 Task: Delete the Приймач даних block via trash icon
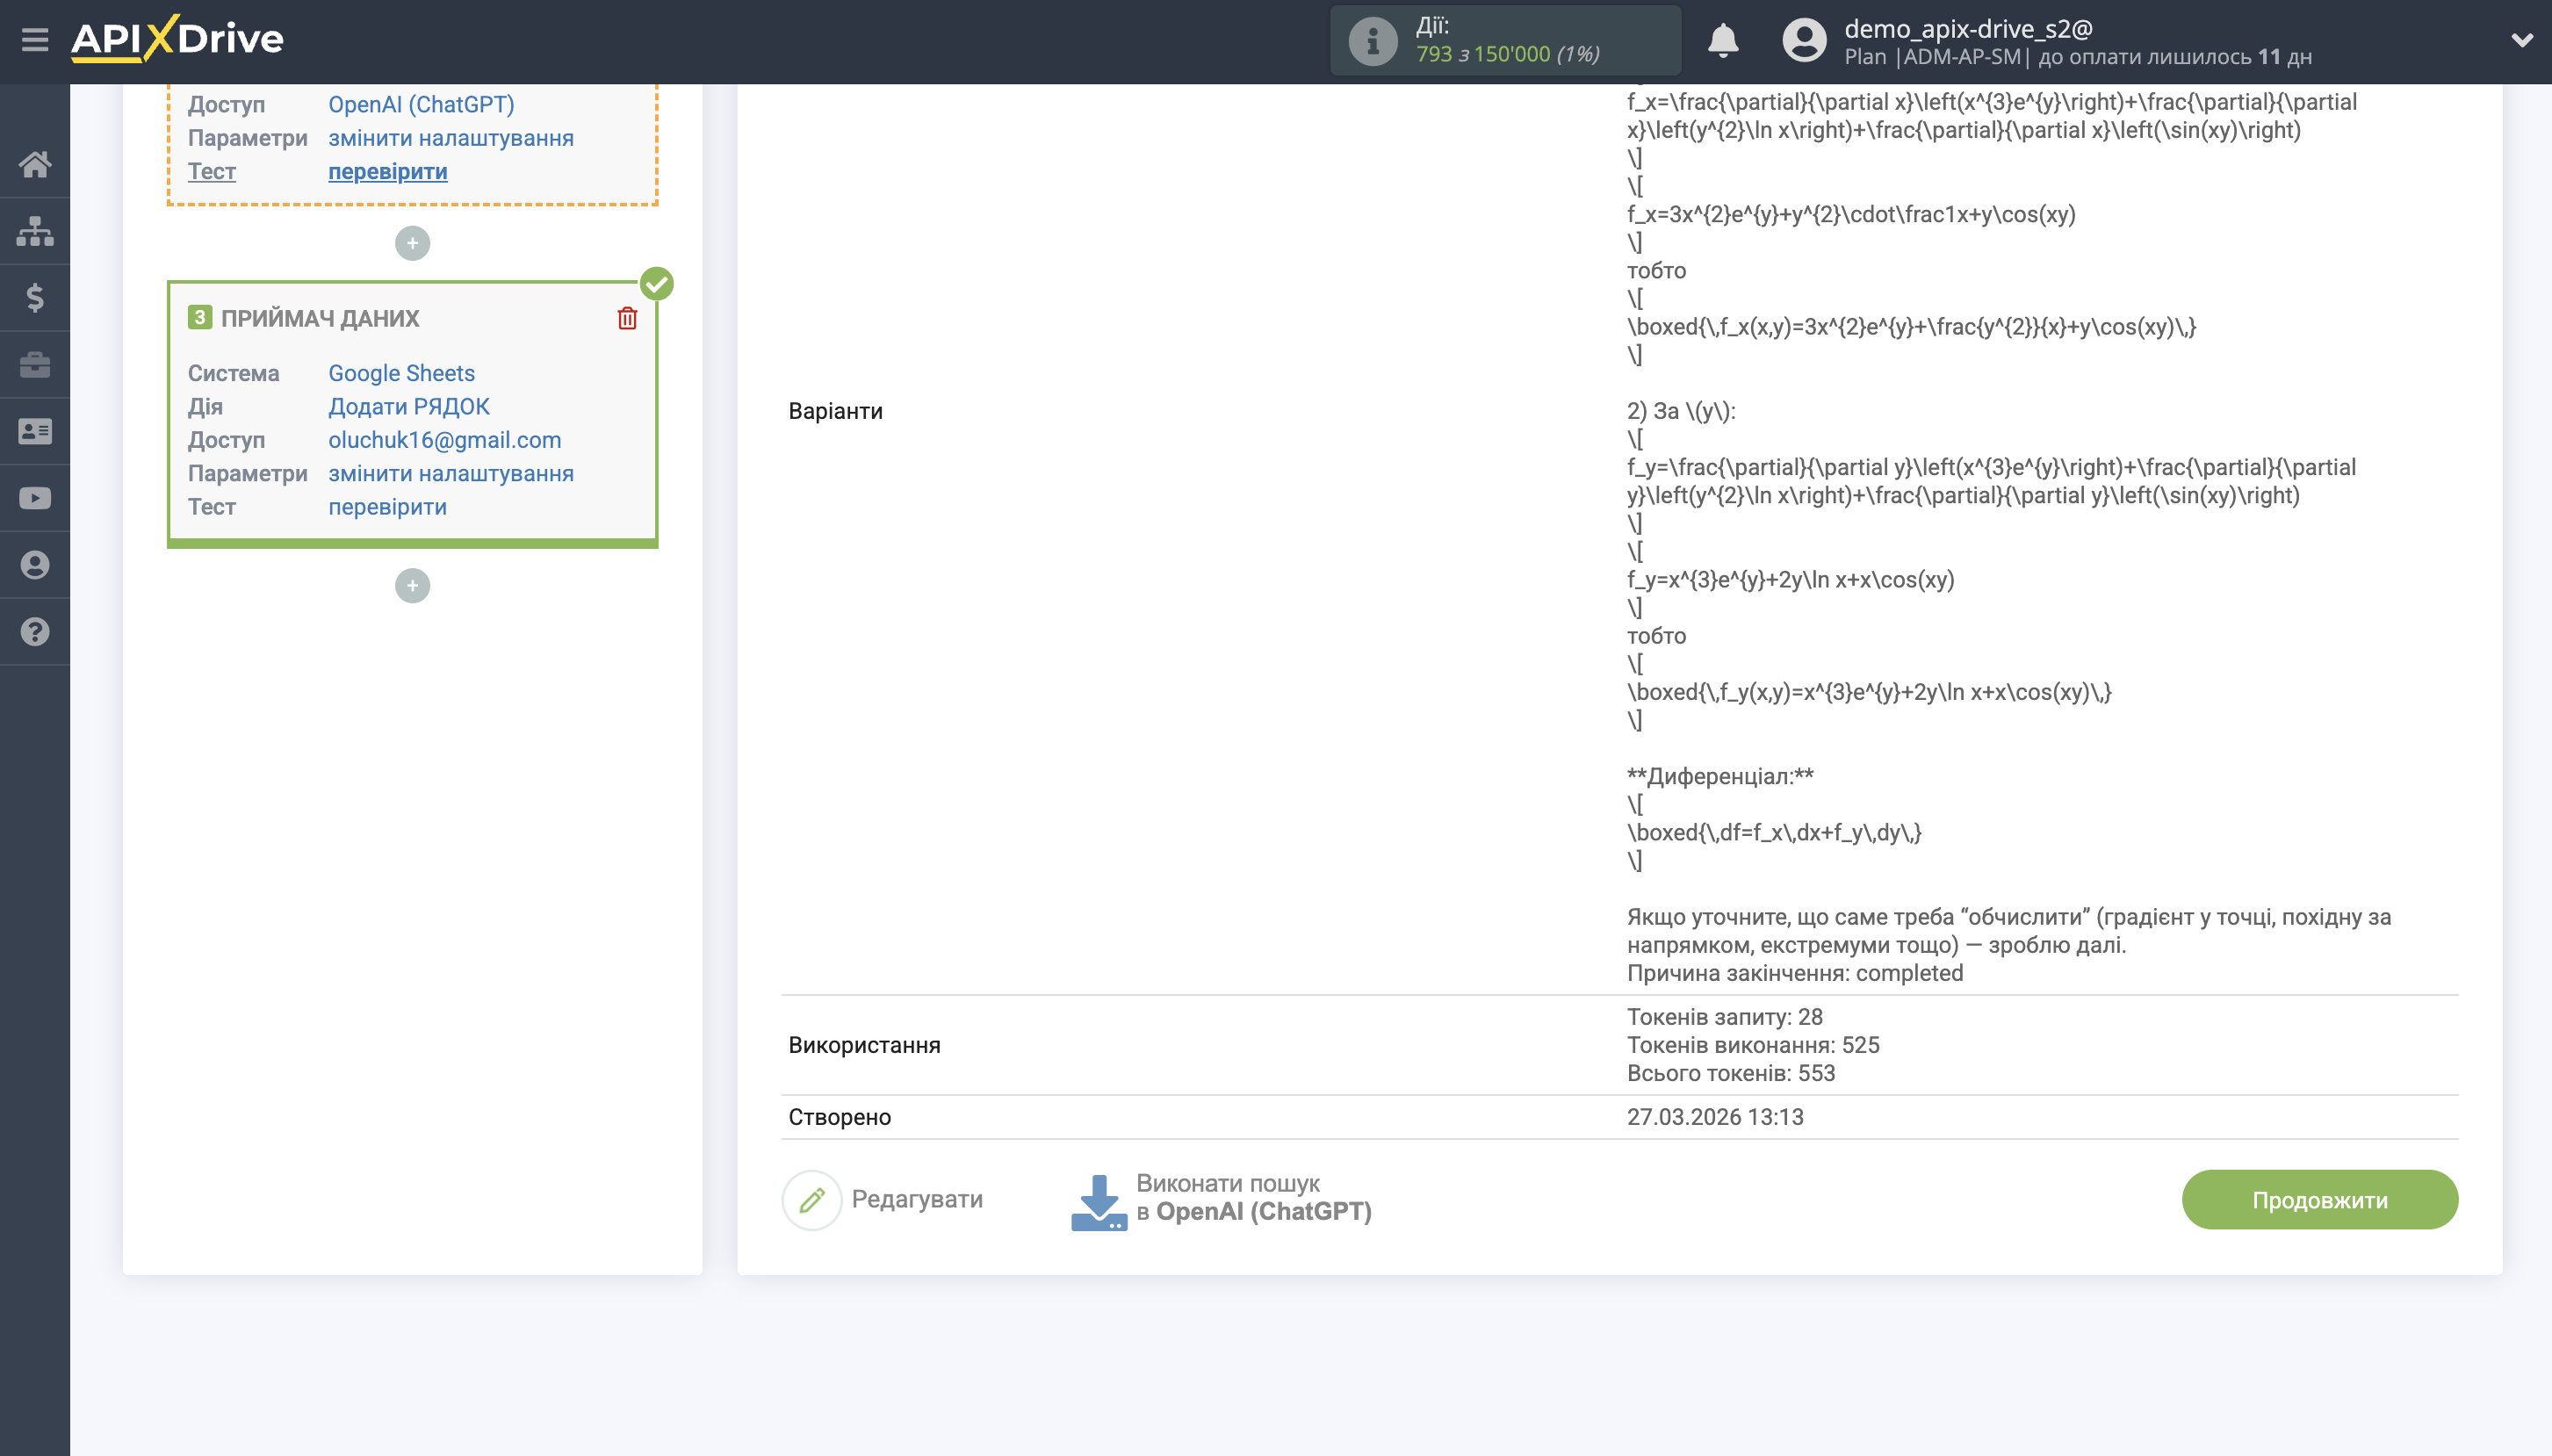[x=626, y=318]
